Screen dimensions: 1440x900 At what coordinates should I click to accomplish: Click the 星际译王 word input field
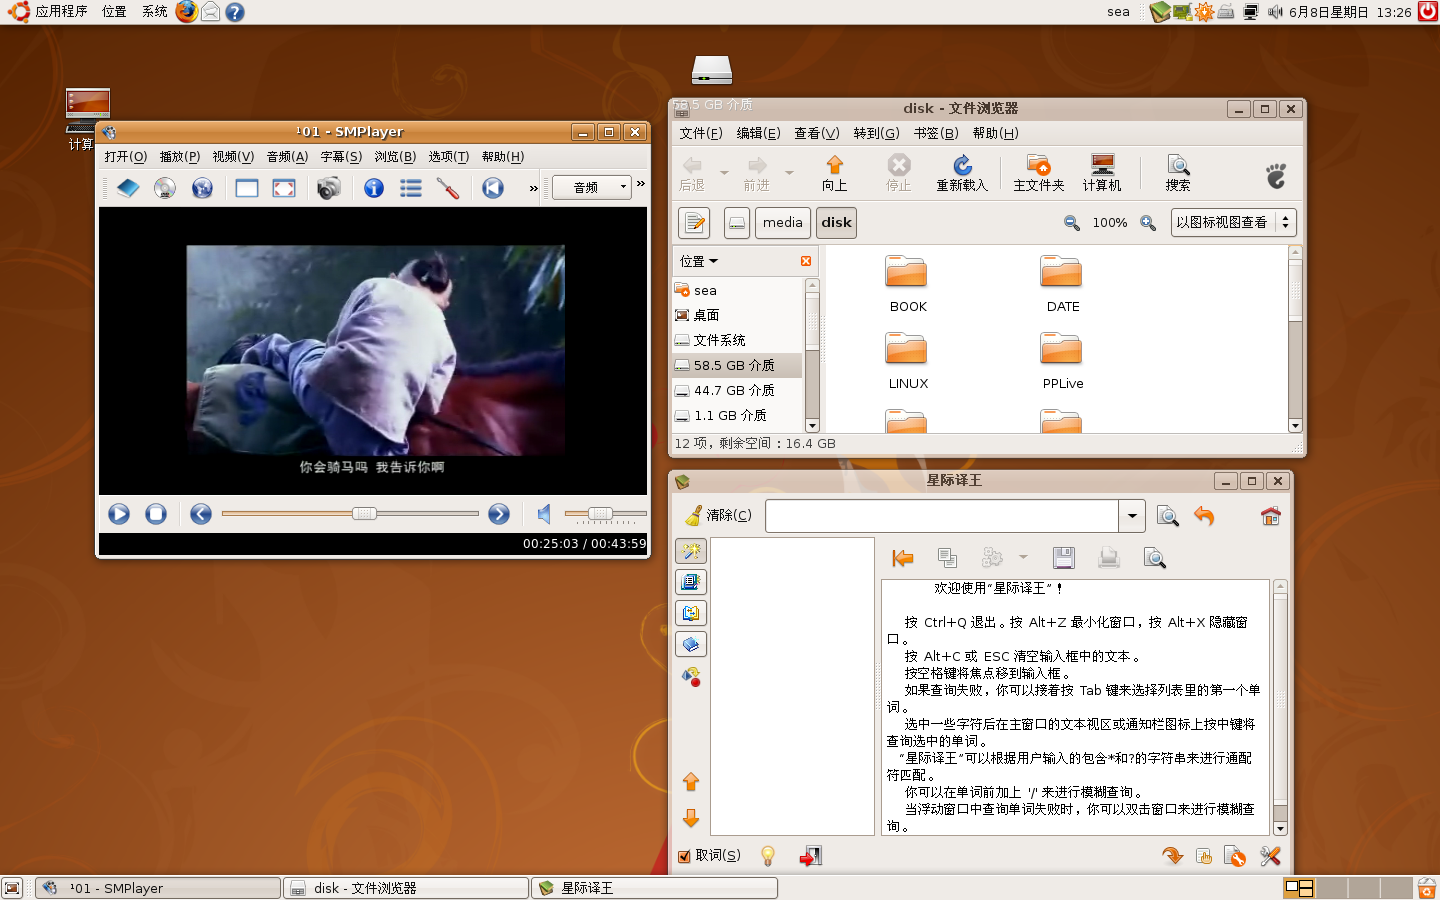click(942, 516)
